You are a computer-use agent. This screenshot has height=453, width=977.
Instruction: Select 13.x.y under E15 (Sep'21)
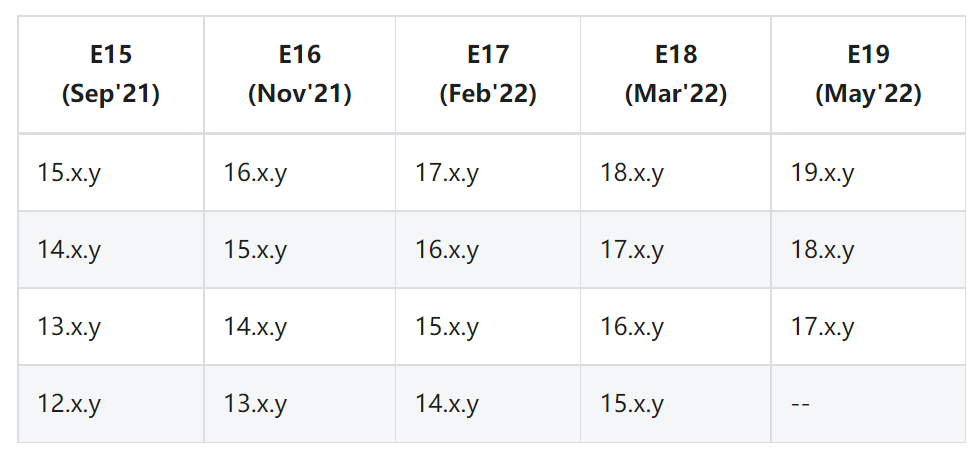pos(69,327)
